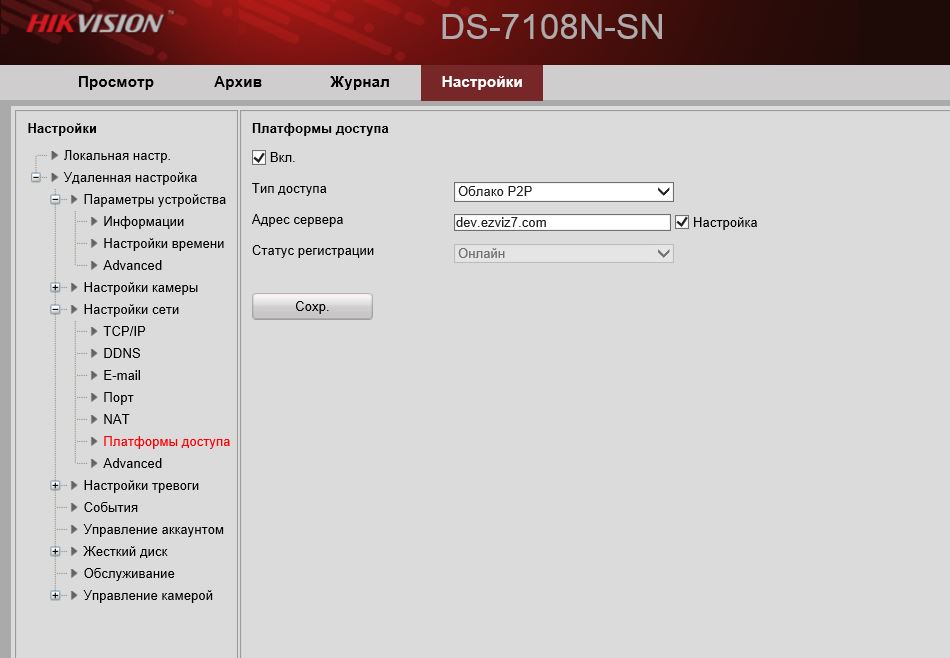Open the Тип доступа dropdown
This screenshot has height=658, width=950.
click(563, 191)
